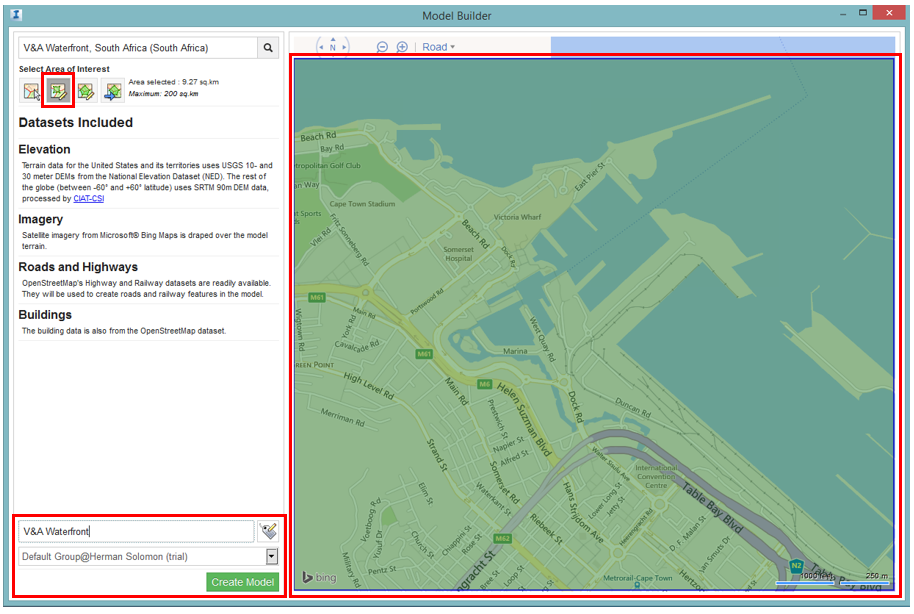Screen dimensions: 914x614
Task: Click the Area selected 9.27 sq.km text
Action: click(174, 82)
